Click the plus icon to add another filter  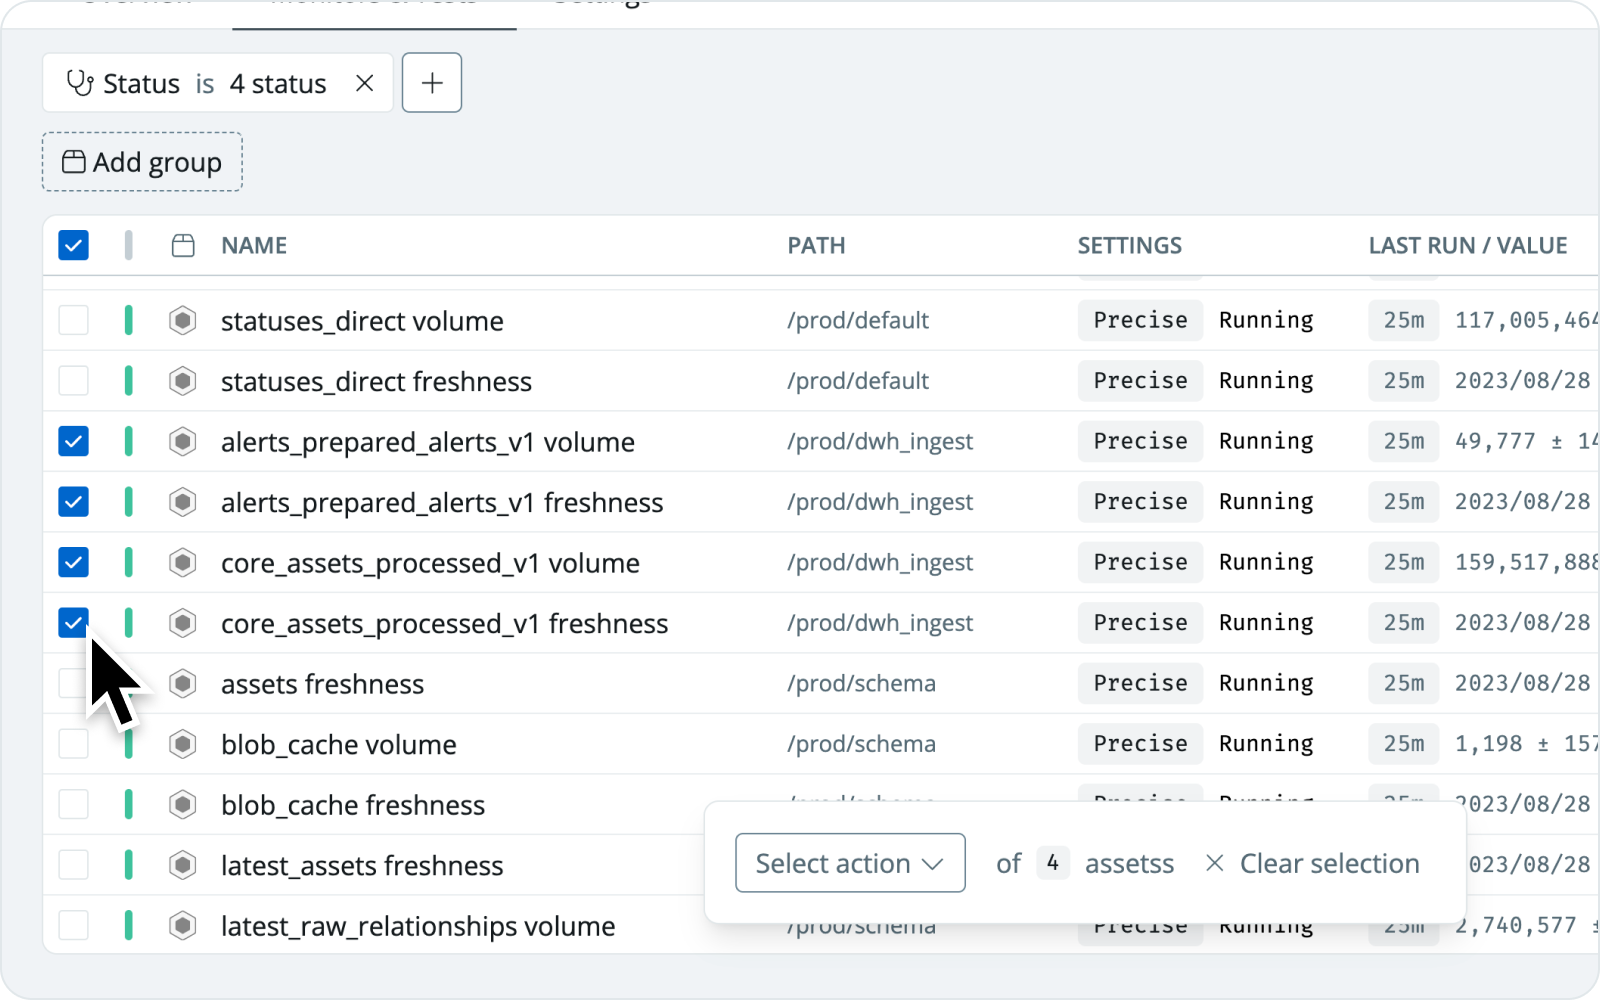click(x=431, y=83)
